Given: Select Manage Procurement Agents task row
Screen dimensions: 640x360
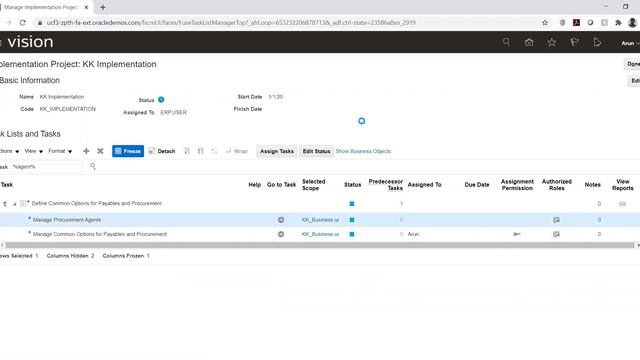Looking at the screenshot, I should pyautogui.click(x=320, y=220).
